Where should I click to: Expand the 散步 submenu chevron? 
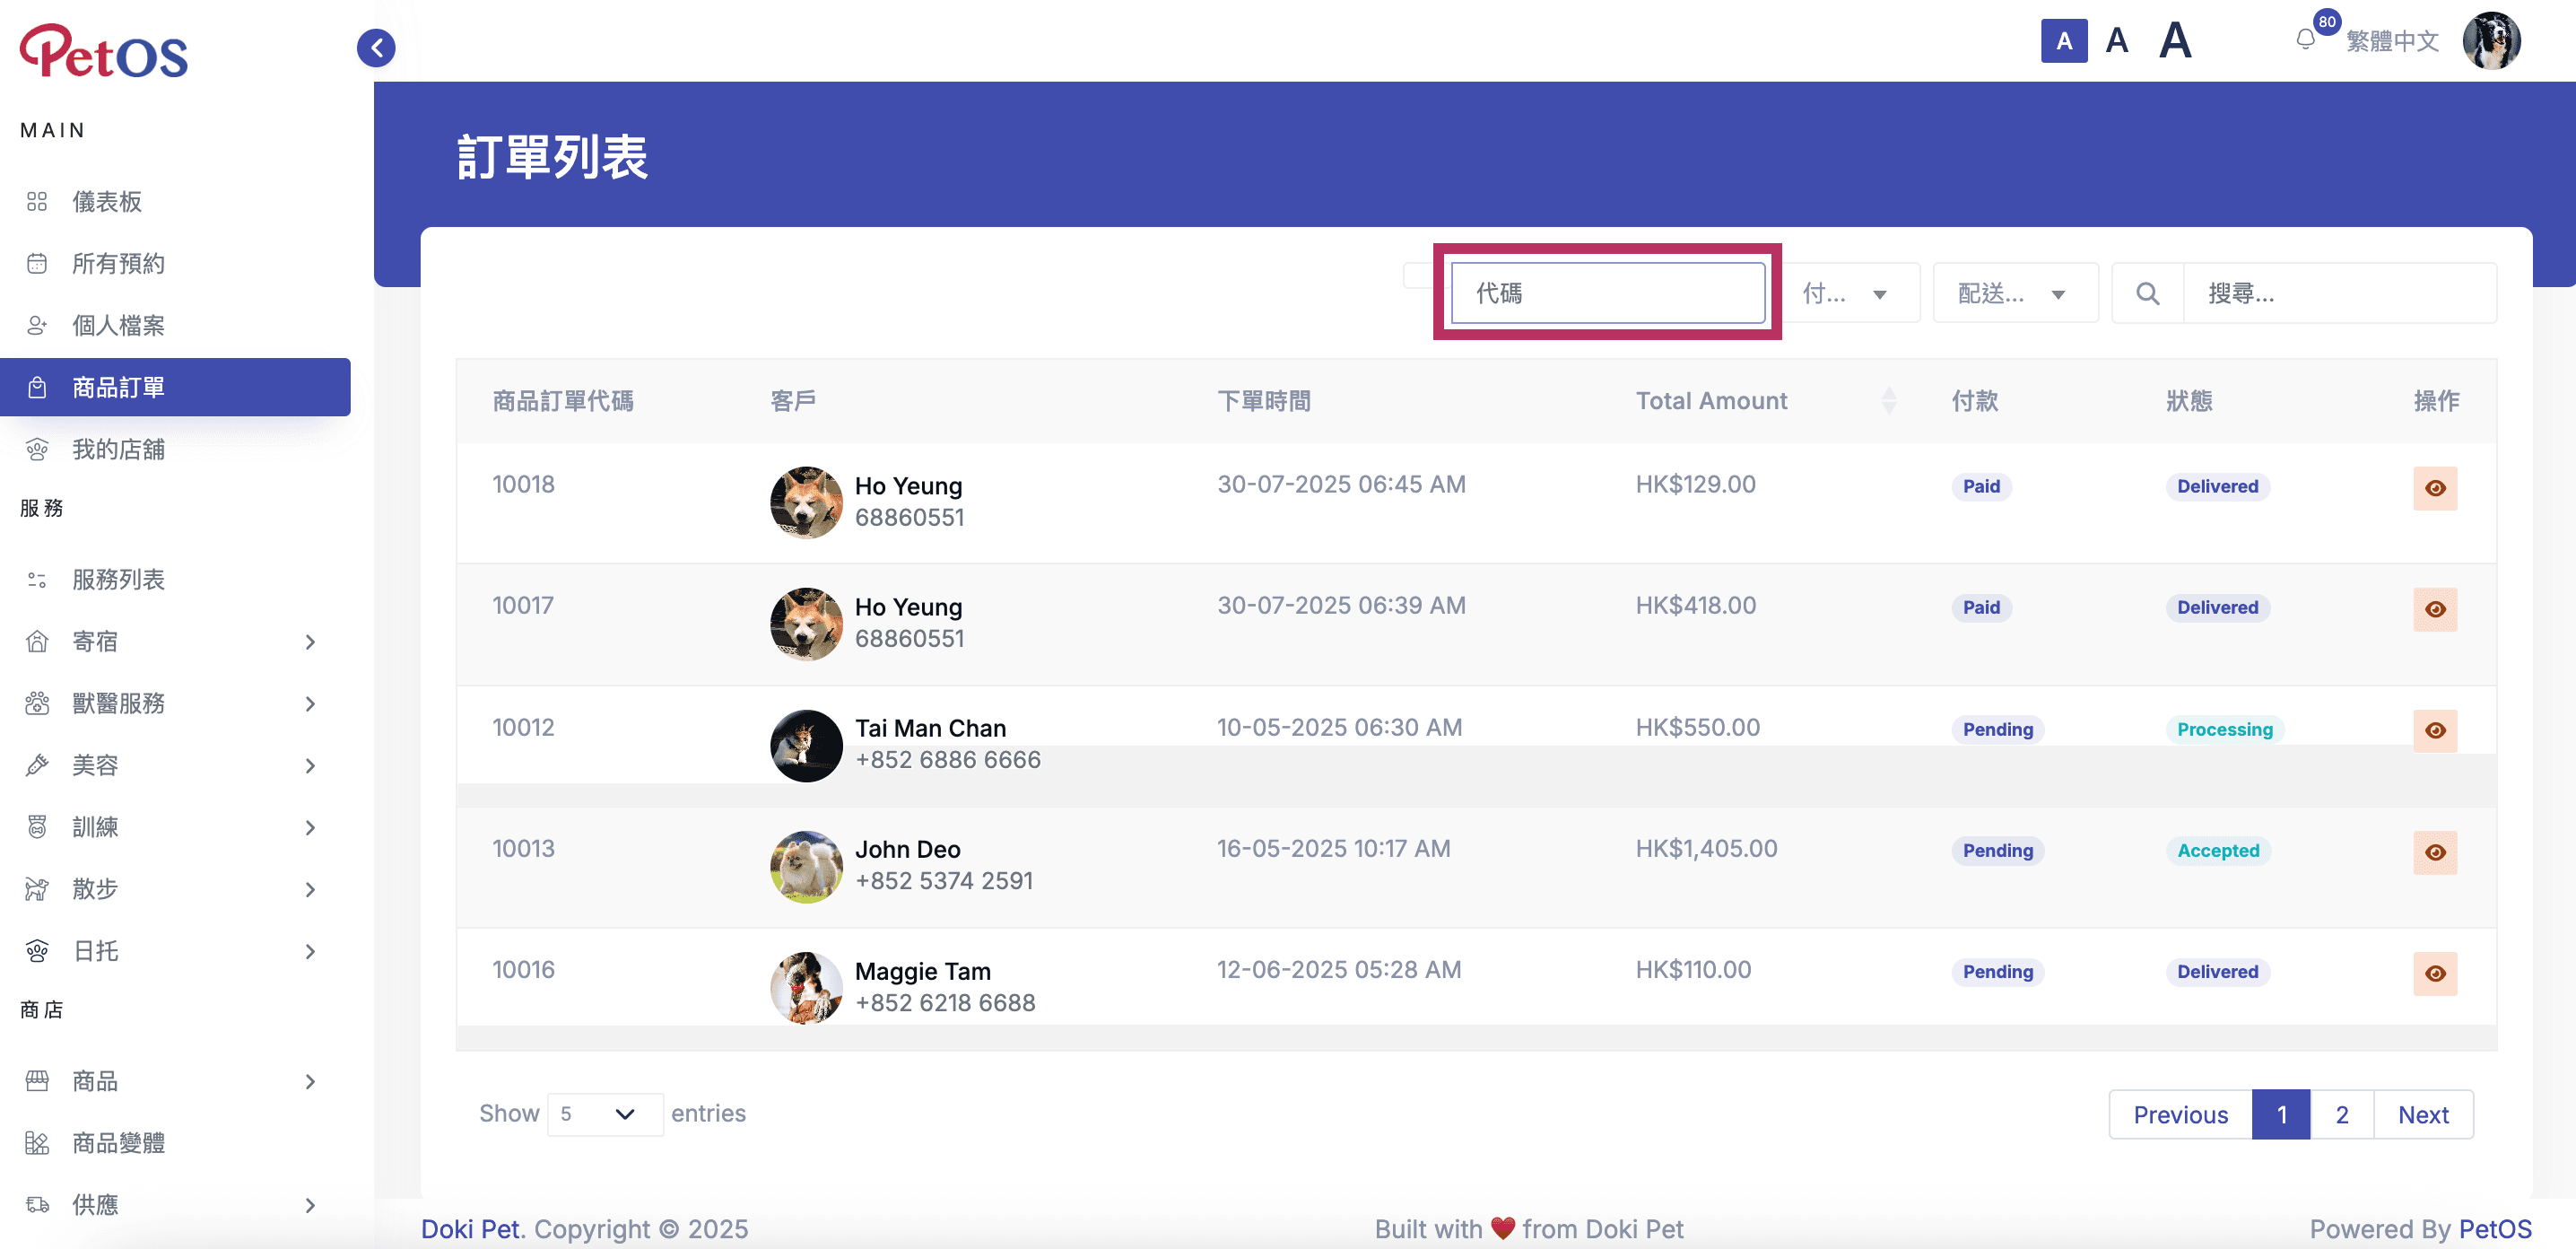tap(310, 890)
